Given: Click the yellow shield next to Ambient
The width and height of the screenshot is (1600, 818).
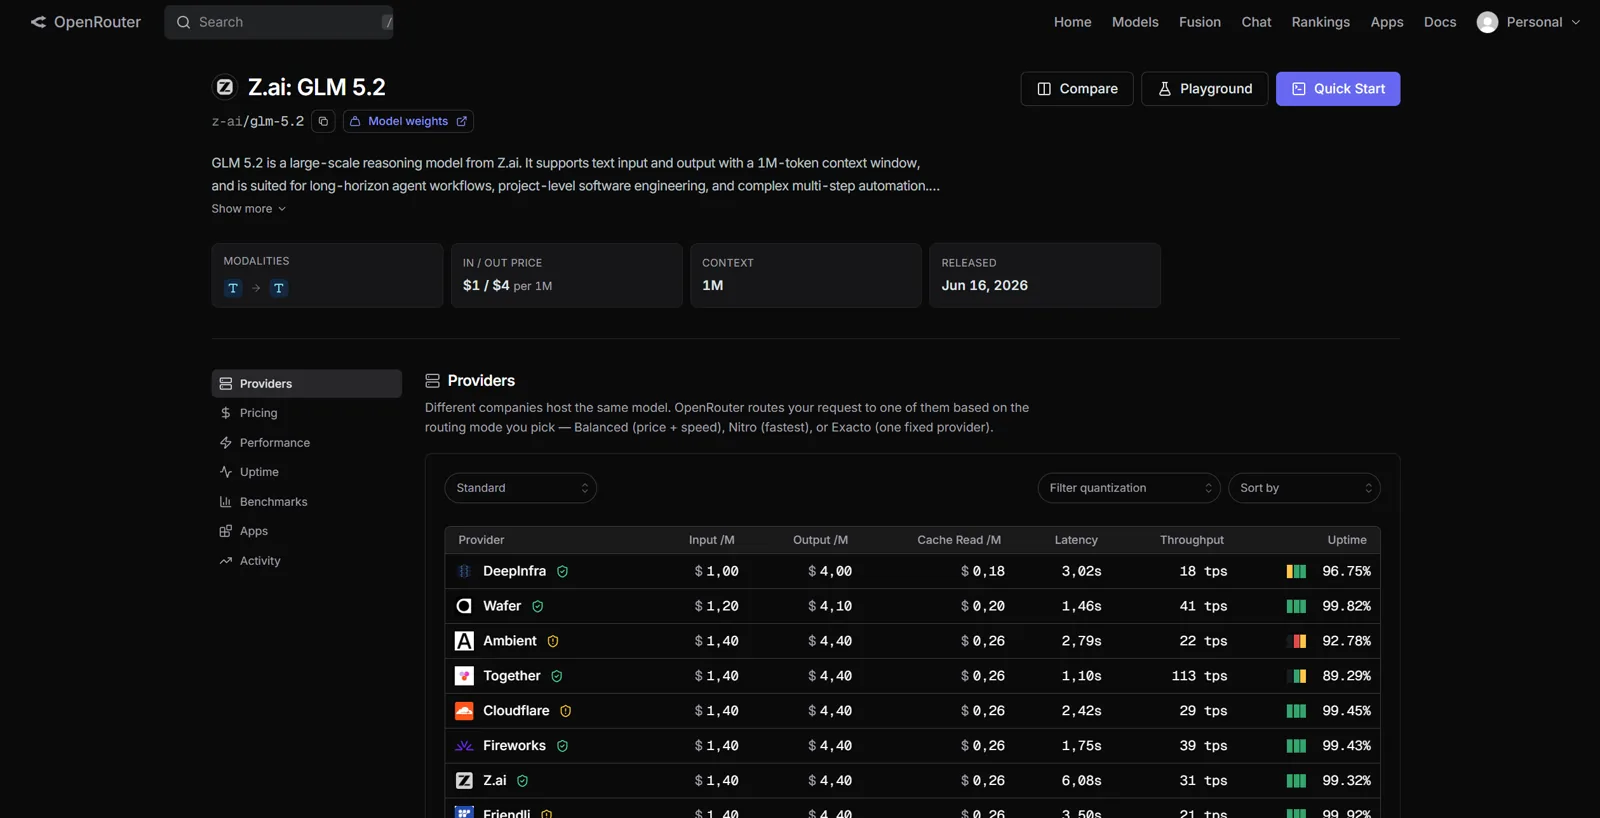Looking at the screenshot, I should point(553,642).
